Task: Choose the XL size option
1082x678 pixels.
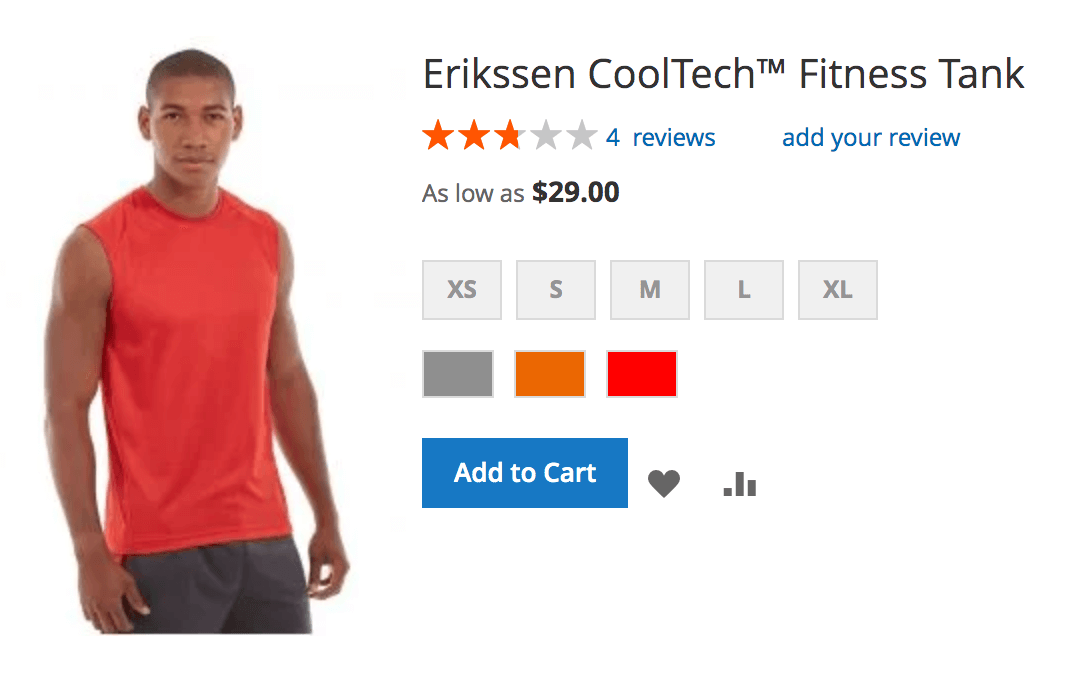Action: [x=837, y=289]
